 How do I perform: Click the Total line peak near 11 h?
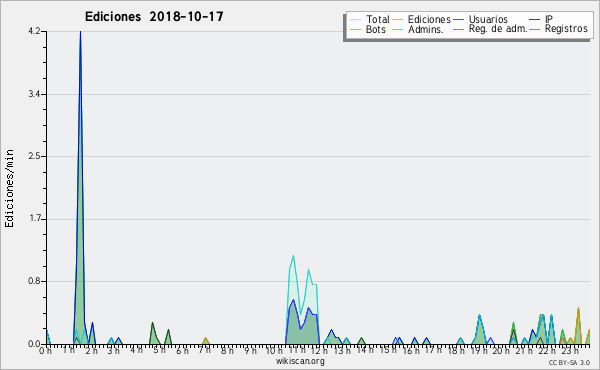click(x=293, y=256)
